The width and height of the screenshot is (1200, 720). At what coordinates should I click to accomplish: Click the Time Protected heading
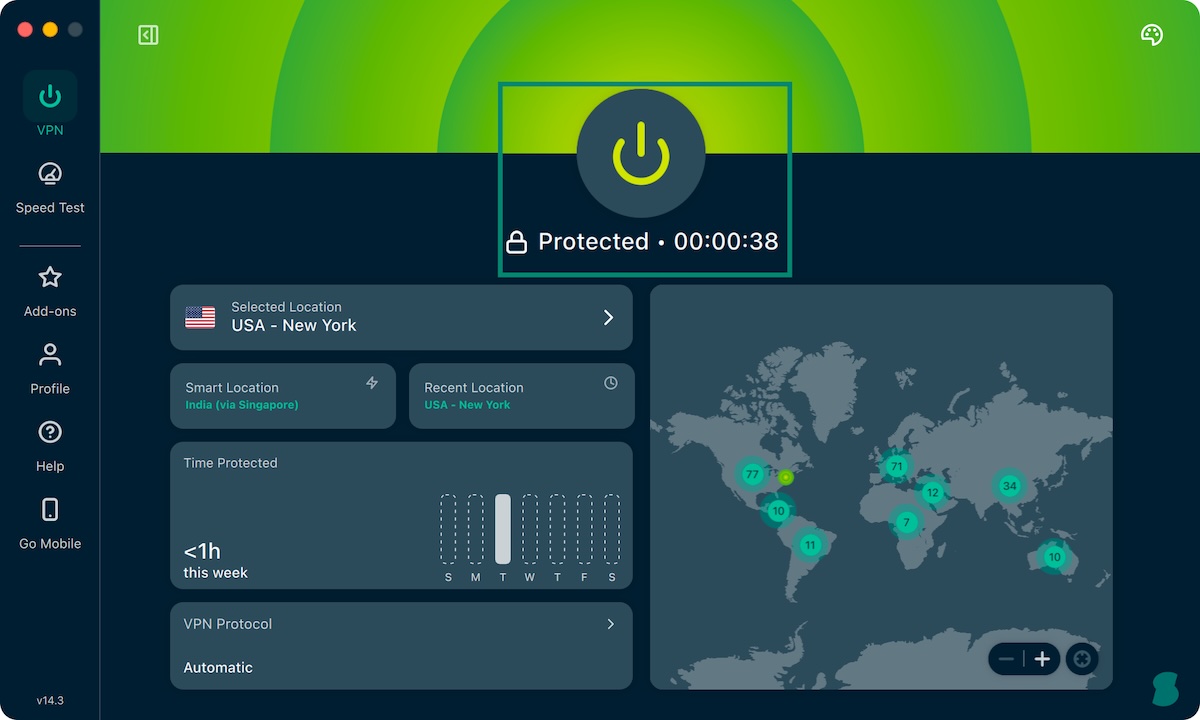[x=230, y=463]
